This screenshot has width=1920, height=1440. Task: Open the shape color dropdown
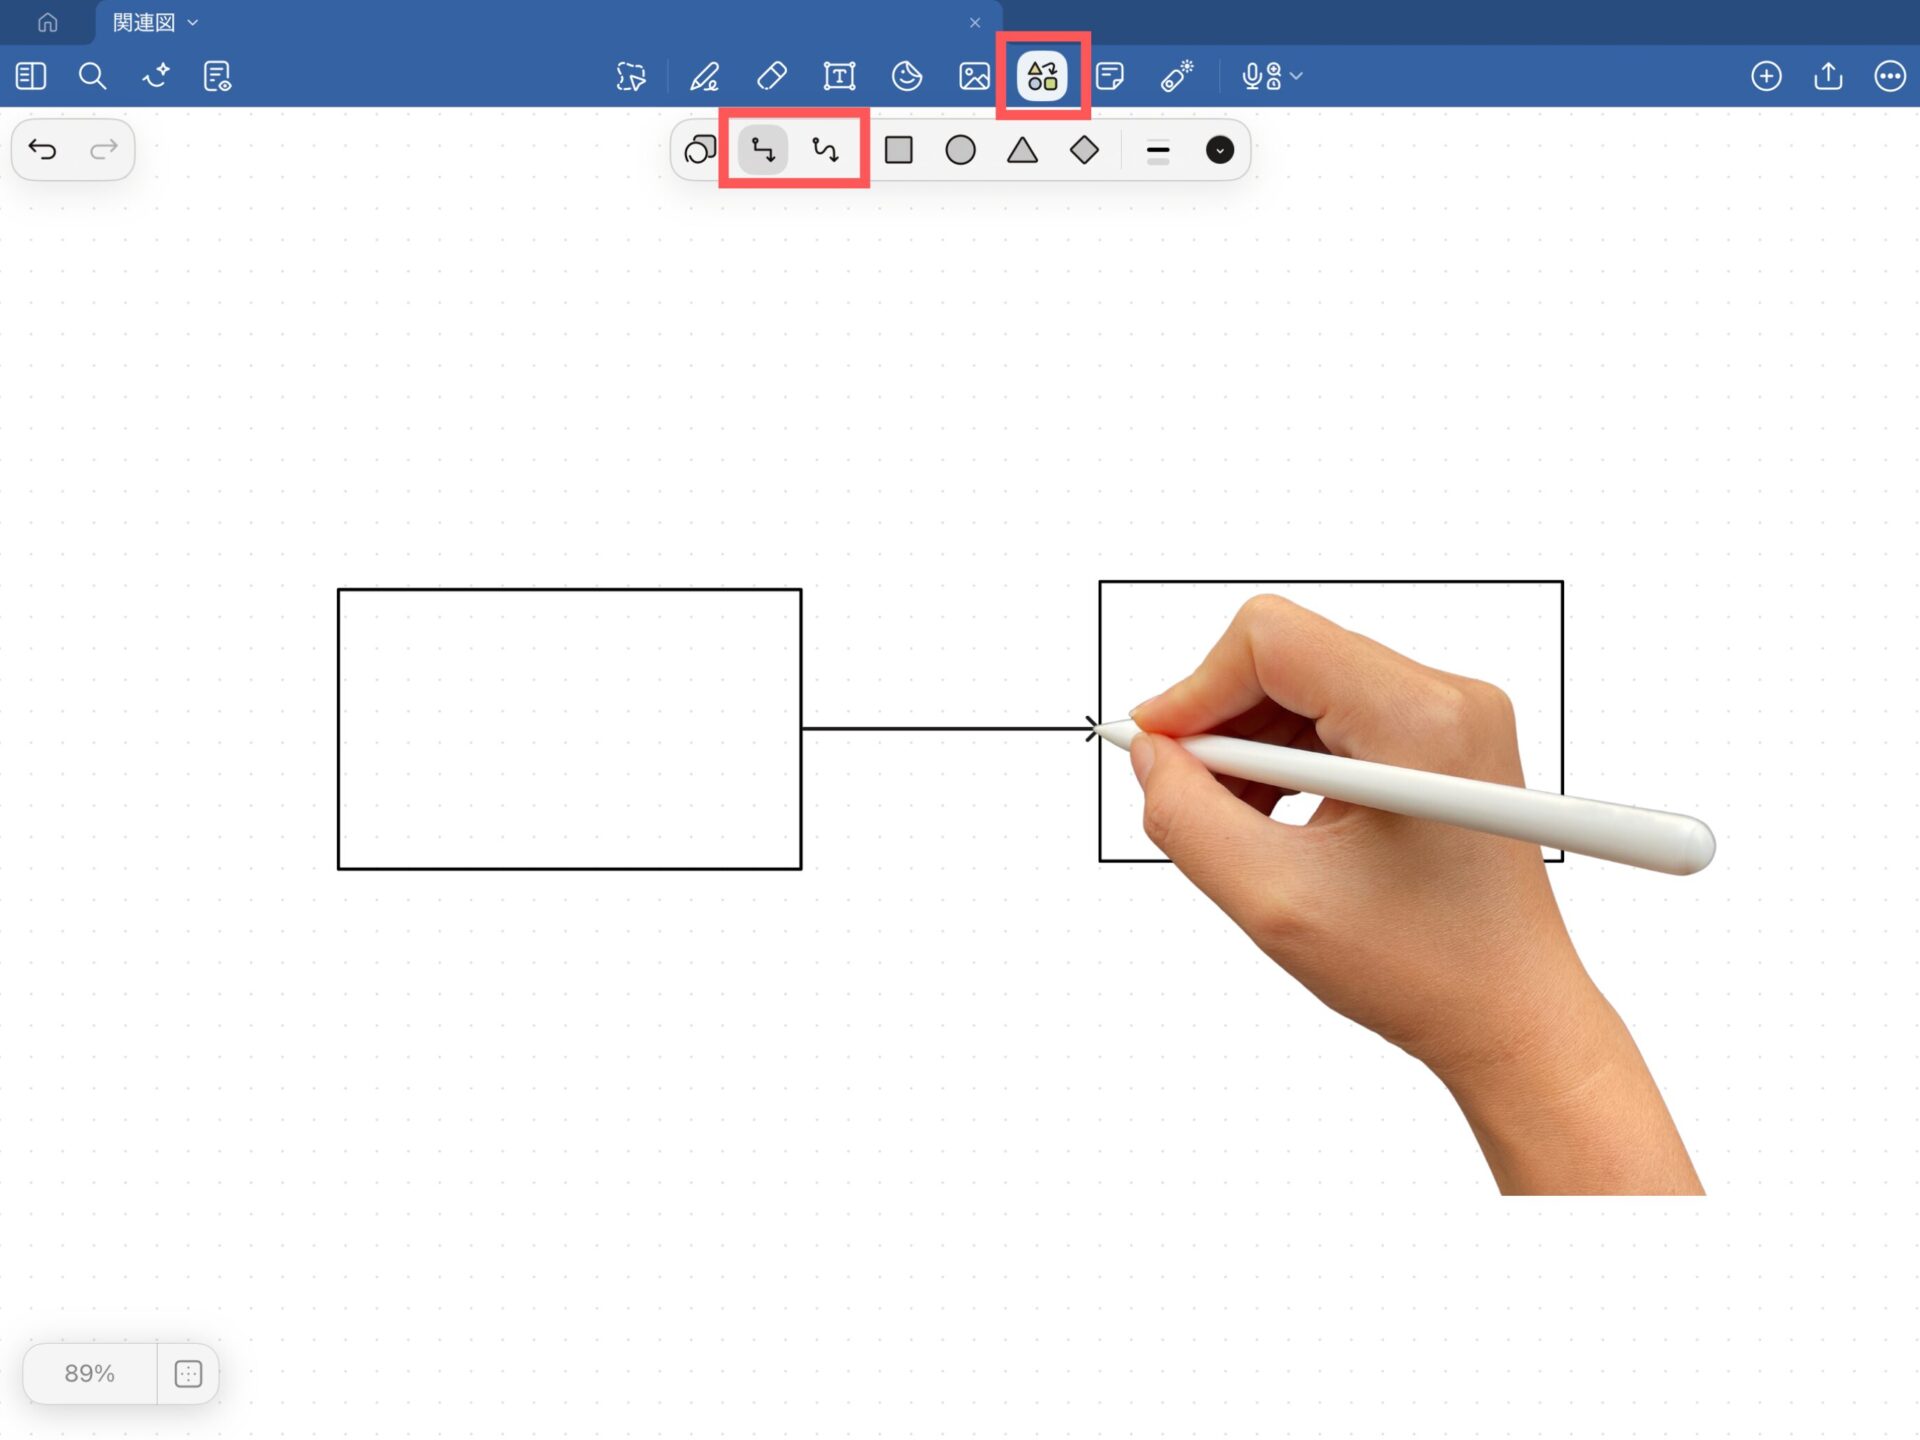pos(1219,150)
